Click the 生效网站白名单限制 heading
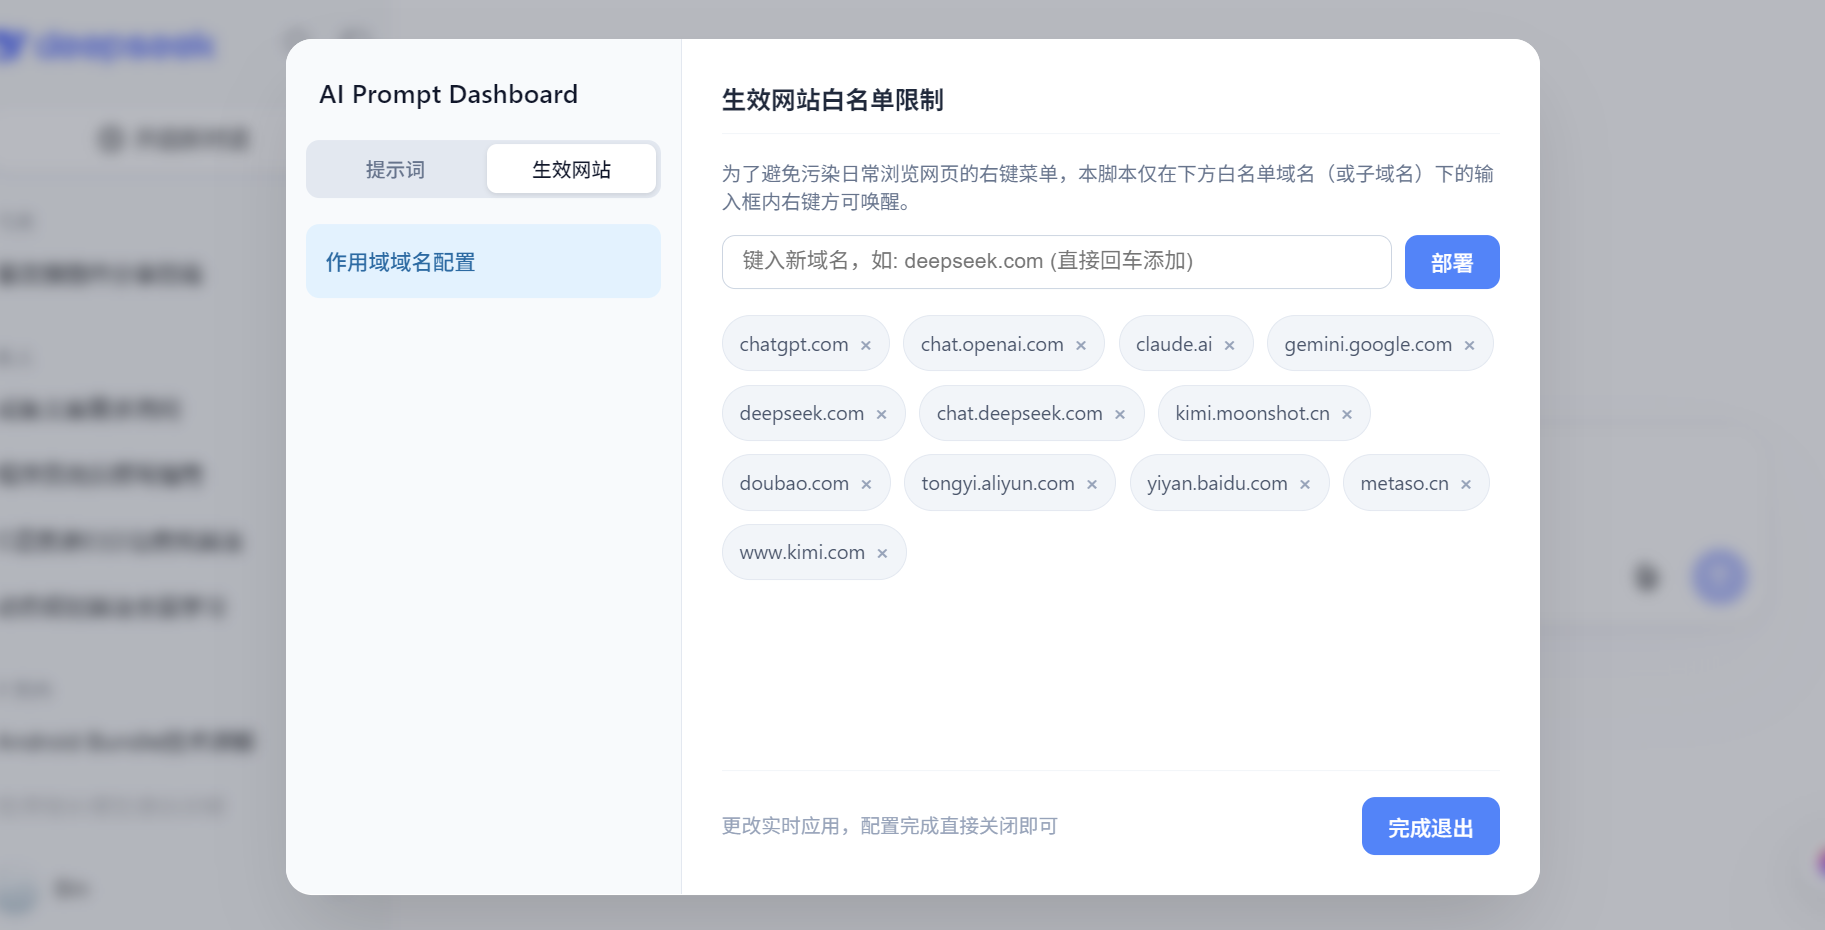 833,100
